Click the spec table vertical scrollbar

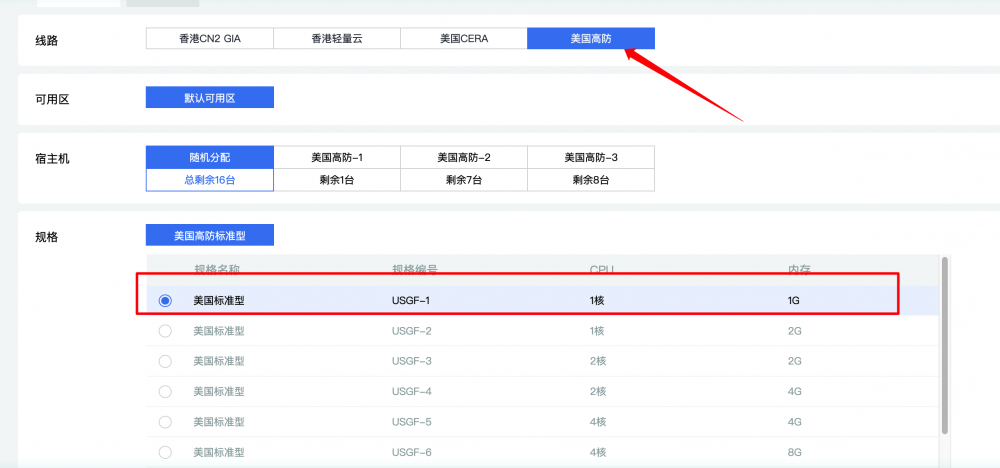coord(944,340)
